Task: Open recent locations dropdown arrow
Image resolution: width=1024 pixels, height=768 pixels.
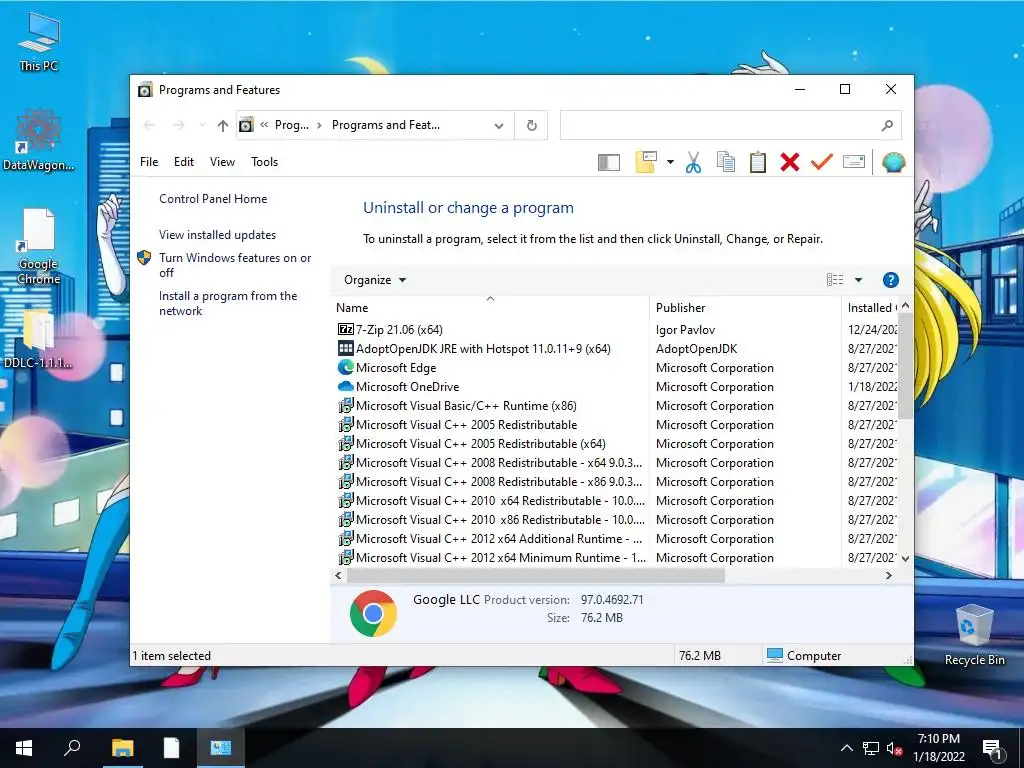Action: pos(202,125)
